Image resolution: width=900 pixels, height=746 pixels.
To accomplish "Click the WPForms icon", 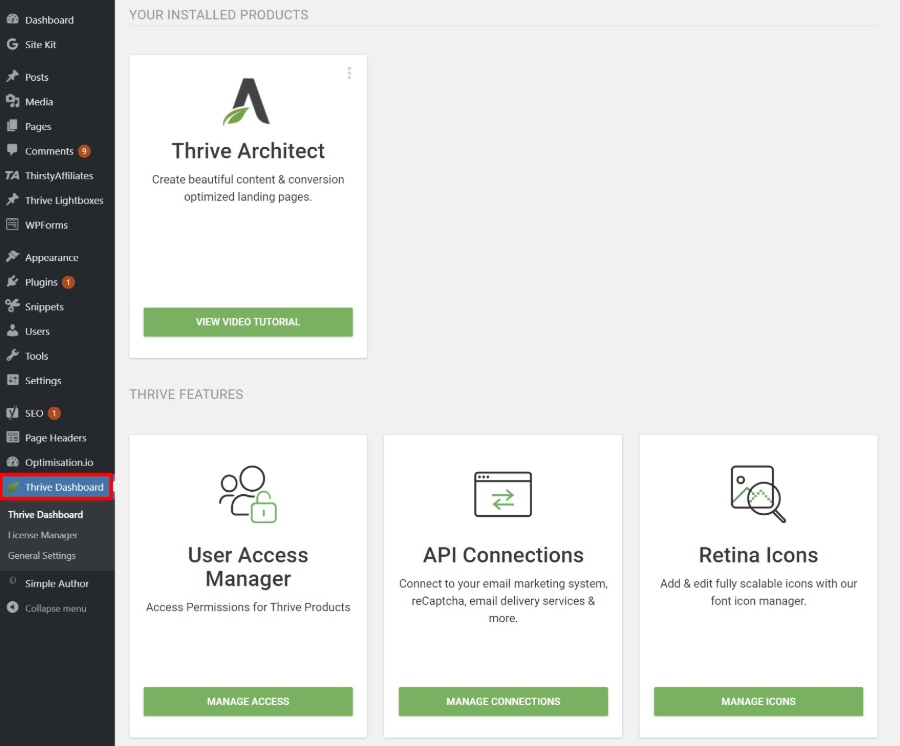I will point(13,224).
